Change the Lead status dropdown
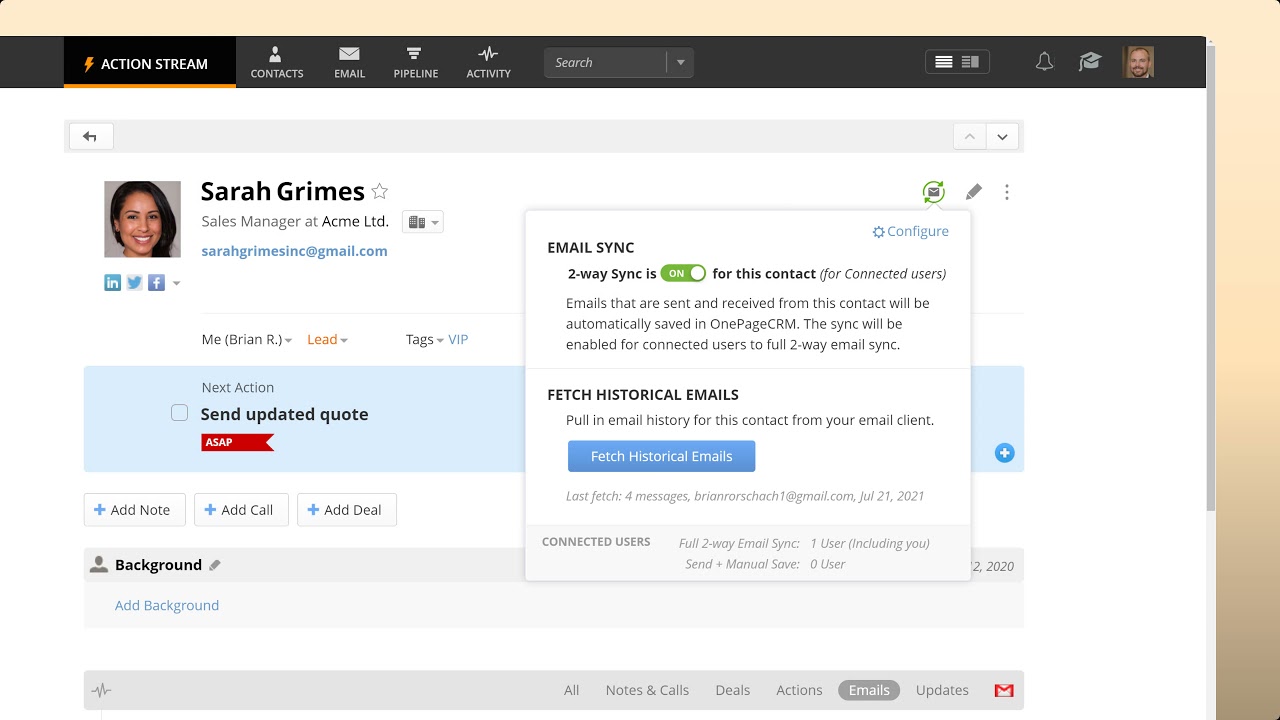 point(327,340)
